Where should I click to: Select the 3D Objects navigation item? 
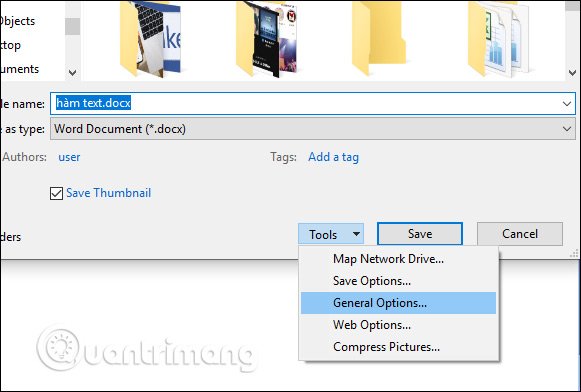click(x=17, y=21)
